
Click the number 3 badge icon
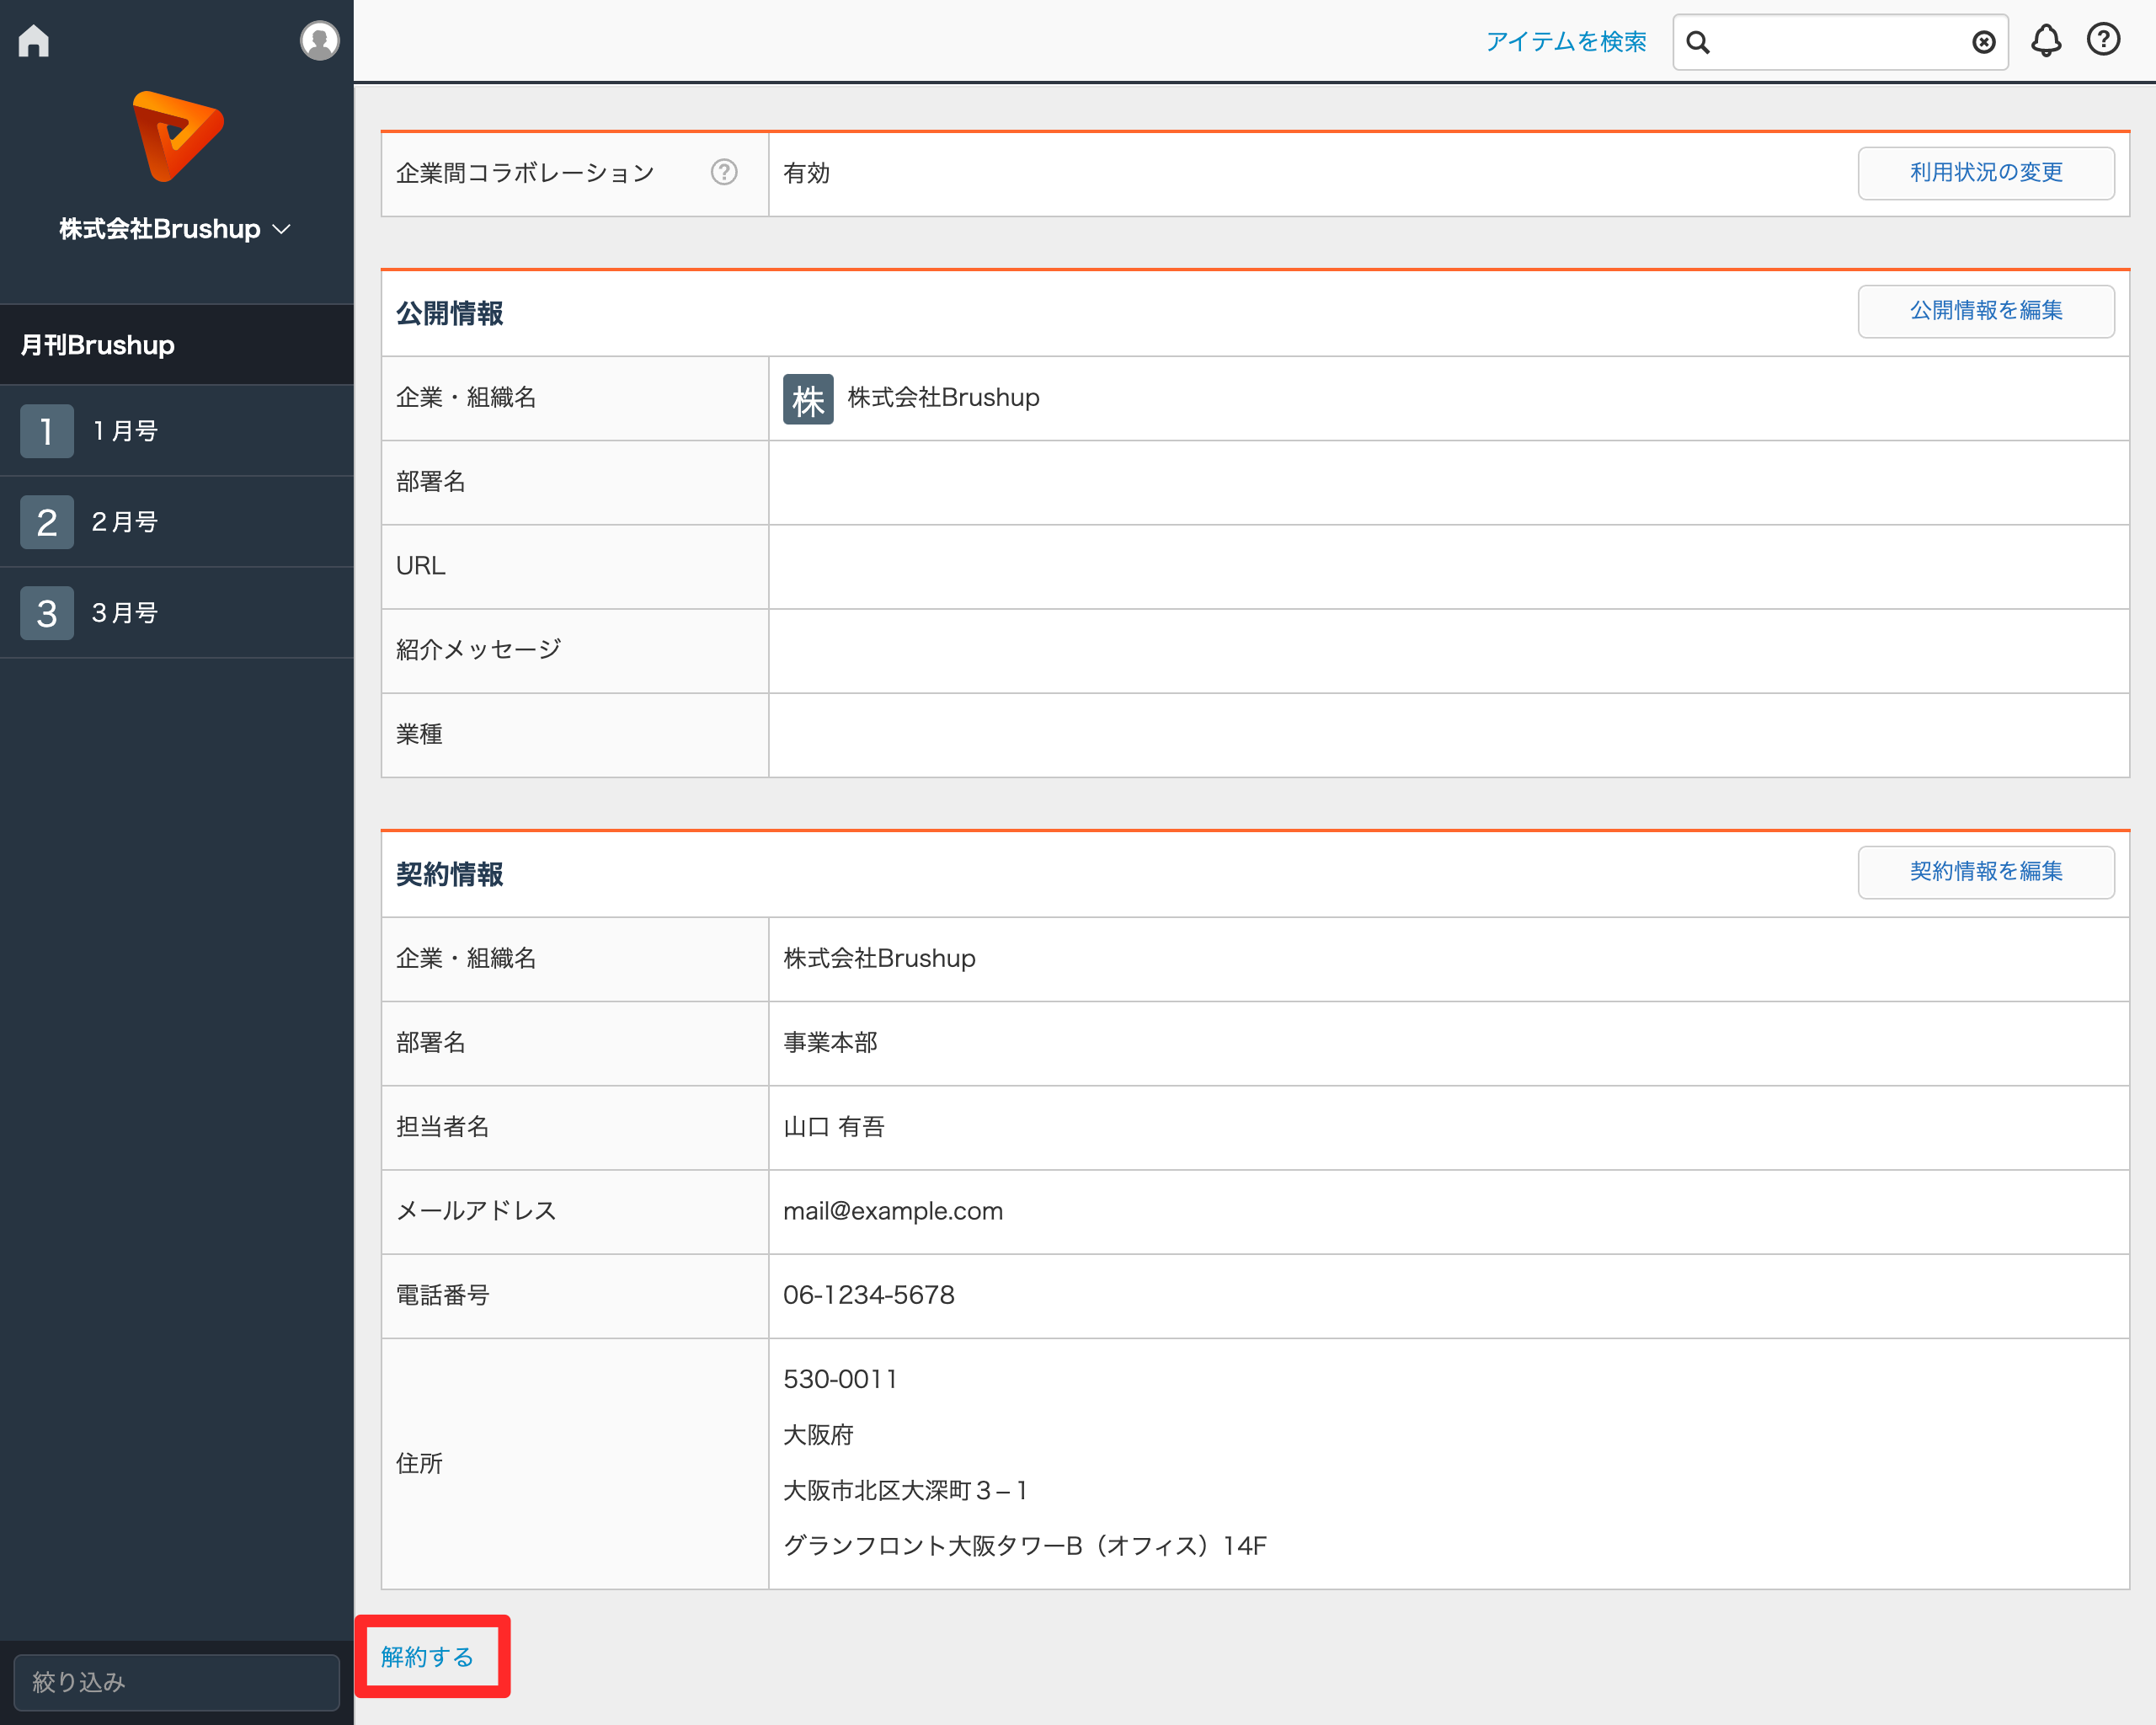[47, 613]
